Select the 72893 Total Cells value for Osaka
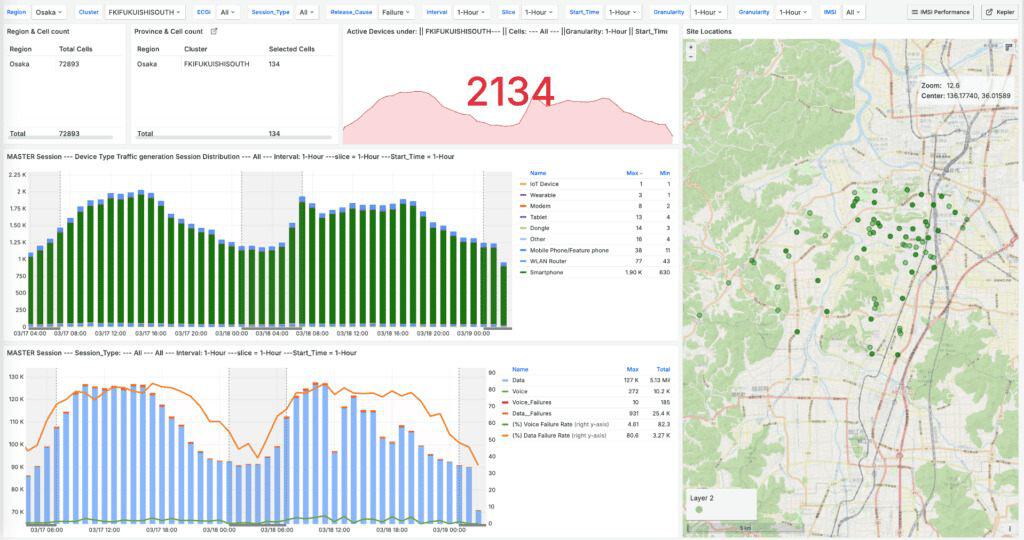The width and height of the screenshot is (1024, 540). coord(69,64)
